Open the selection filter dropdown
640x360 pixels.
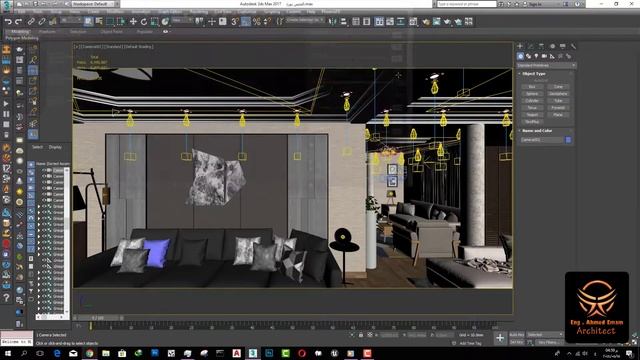click(71, 20)
